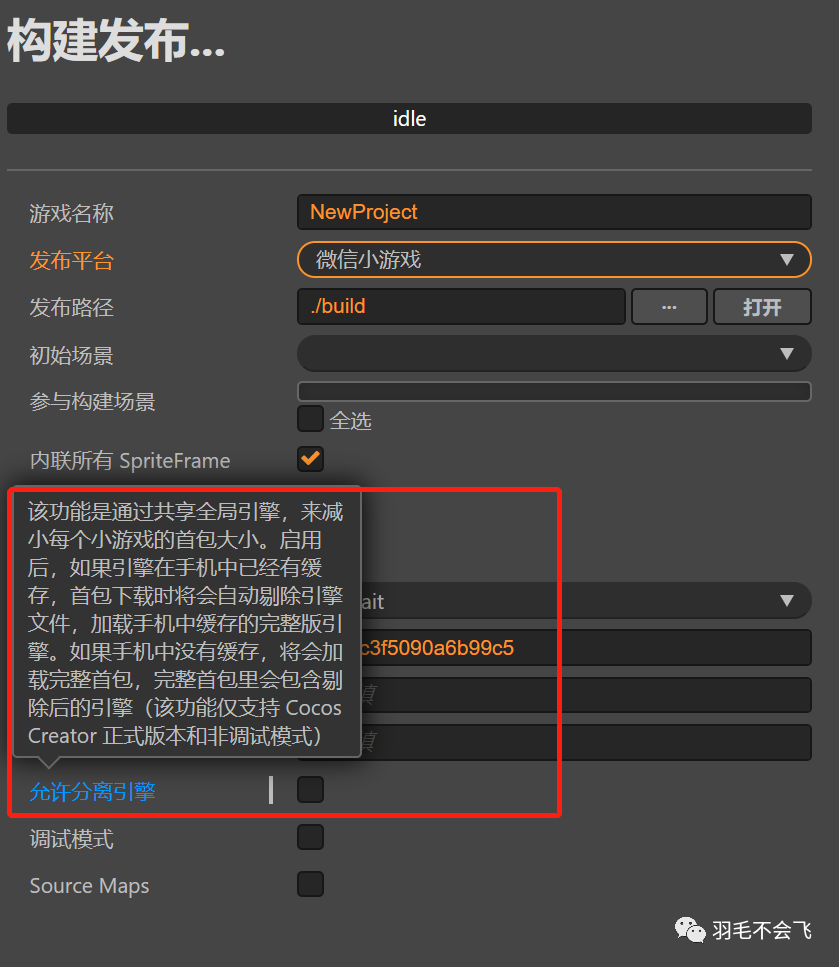
Task: Enable the 调试模式 checkbox
Action: coord(310,837)
